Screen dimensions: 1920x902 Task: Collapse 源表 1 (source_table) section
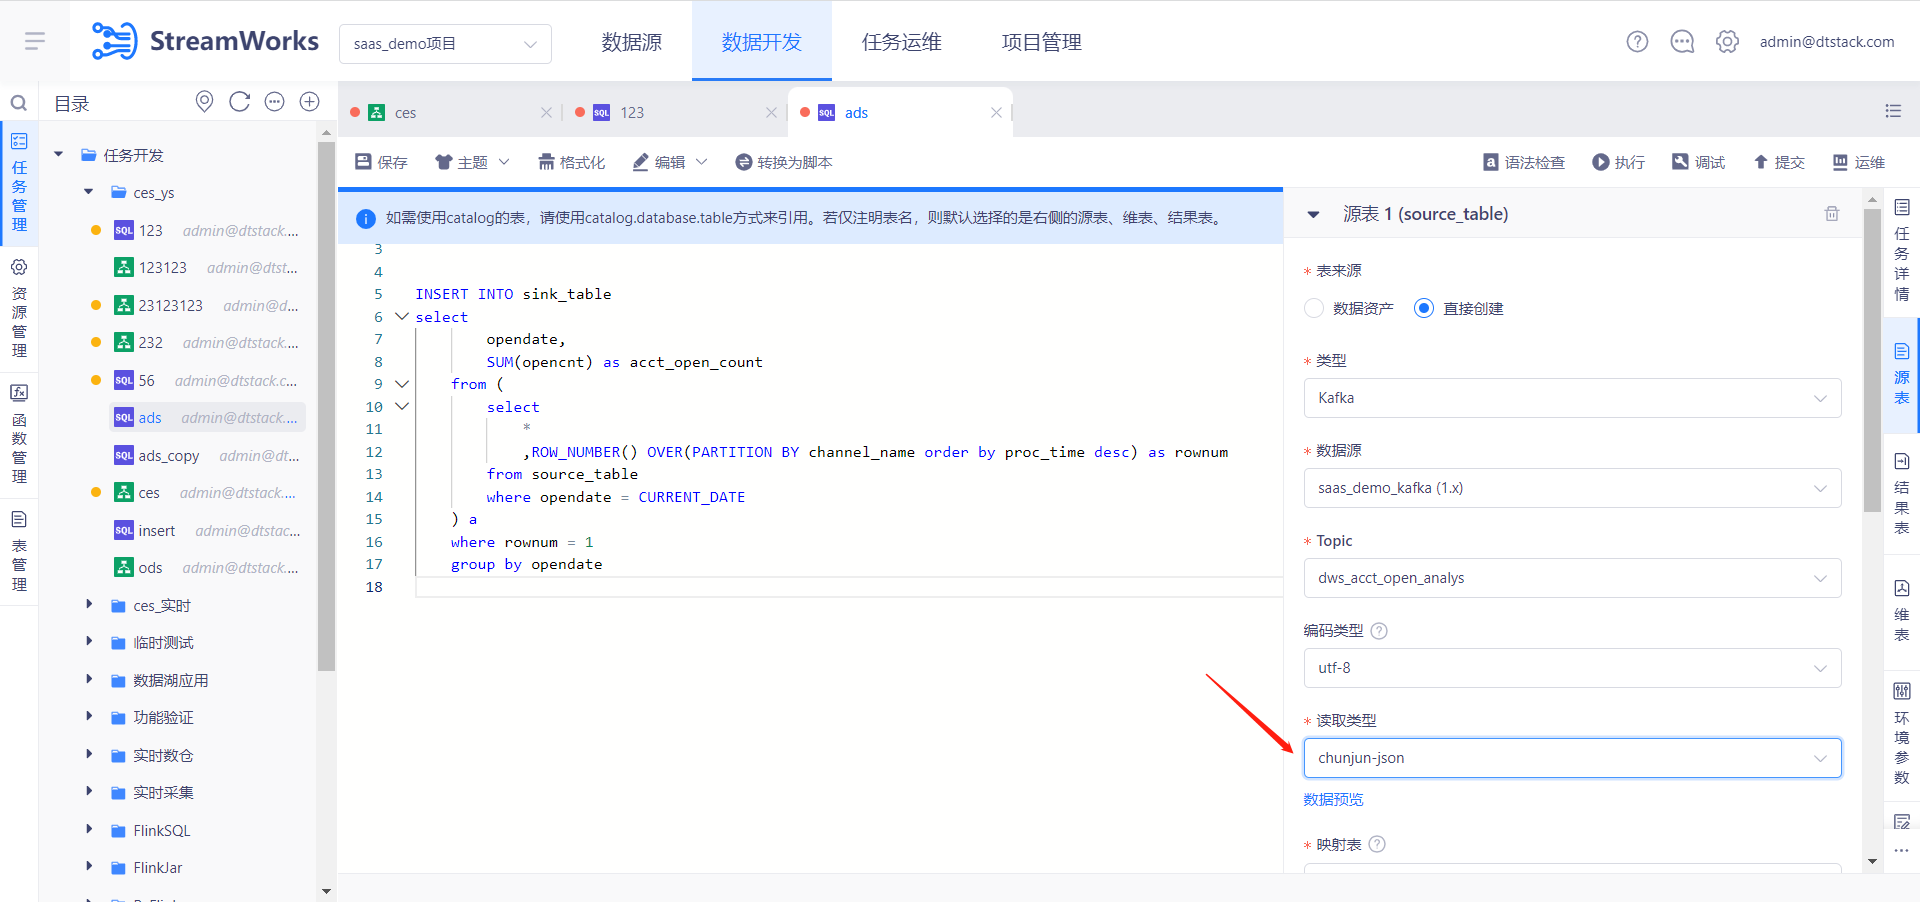pyautogui.click(x=1314, y=215)
